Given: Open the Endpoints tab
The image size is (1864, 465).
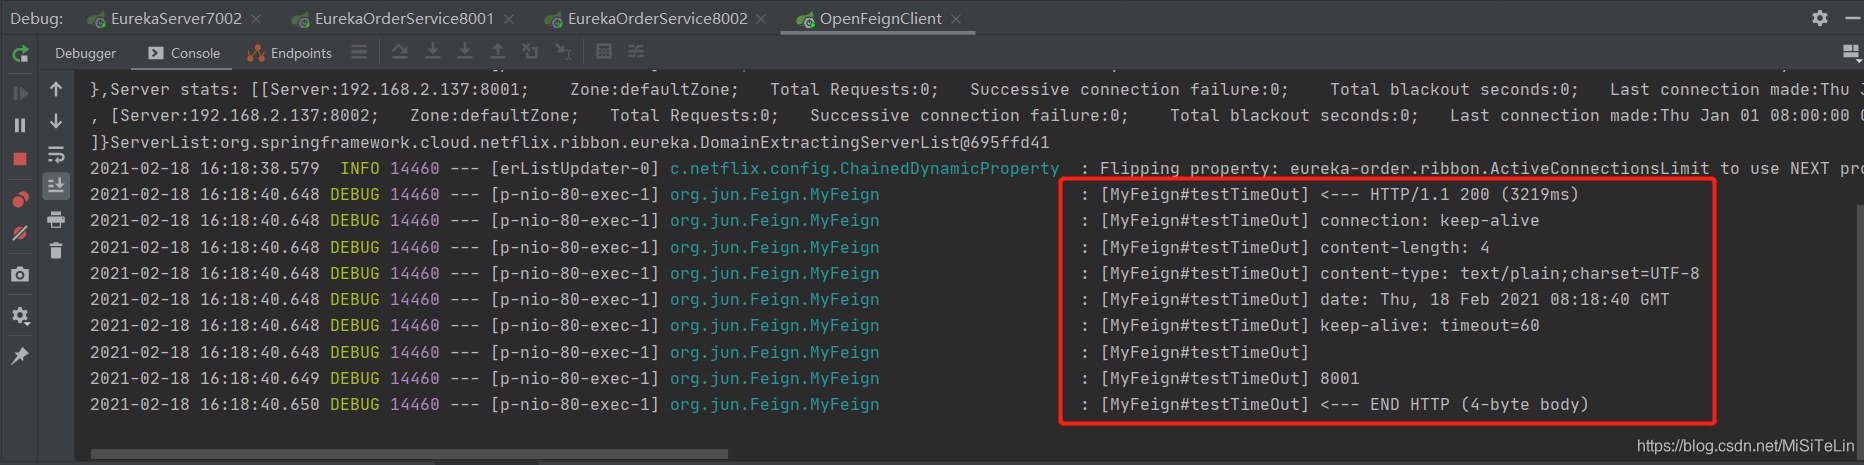Looking at the screenshot, I should 290,53.
